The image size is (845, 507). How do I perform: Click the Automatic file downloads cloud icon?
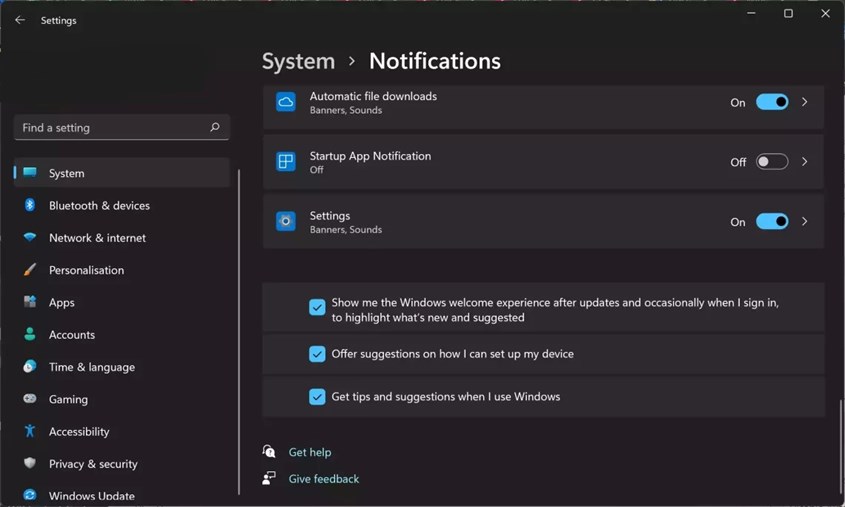coord(286,102)
